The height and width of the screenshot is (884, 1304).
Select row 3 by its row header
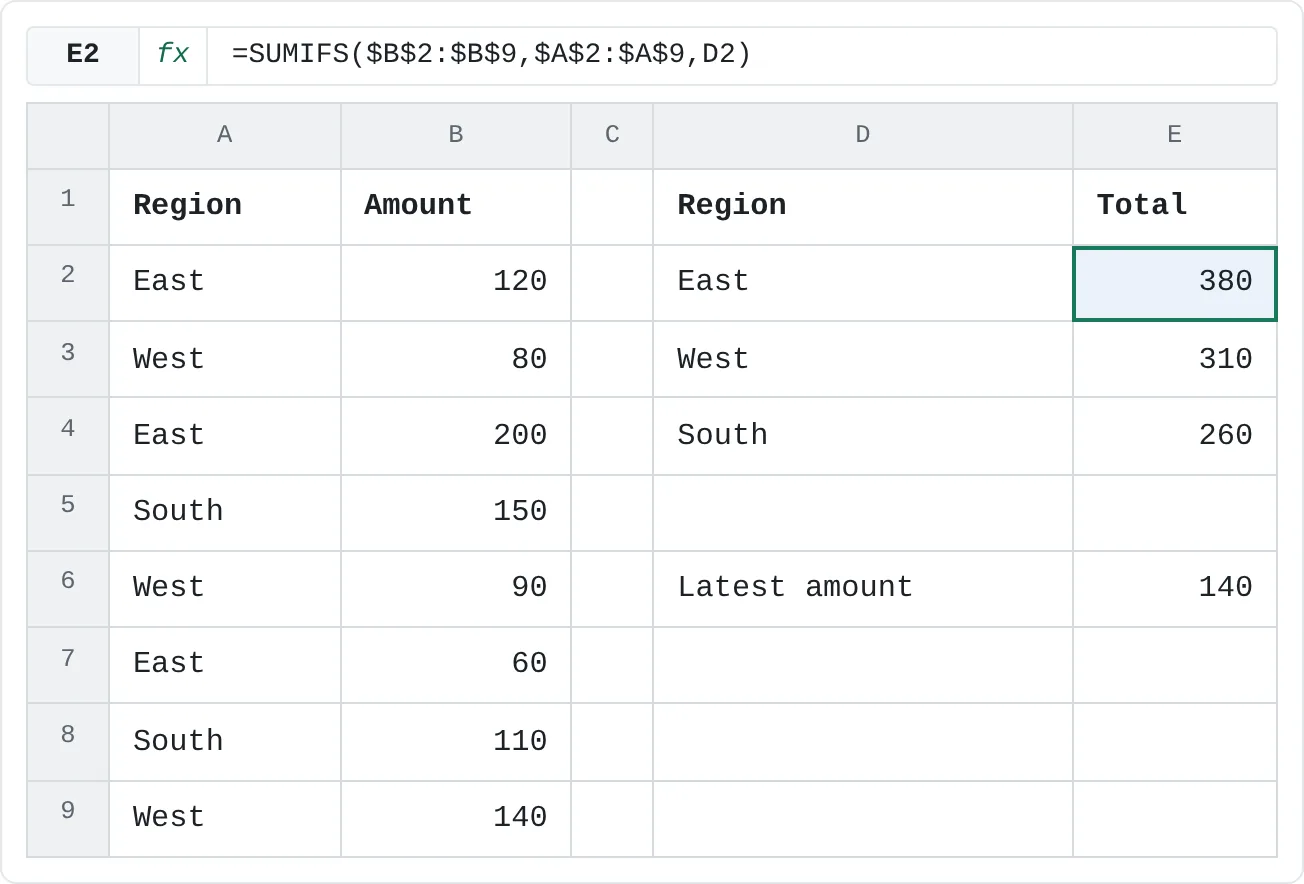tap(68, 359)
